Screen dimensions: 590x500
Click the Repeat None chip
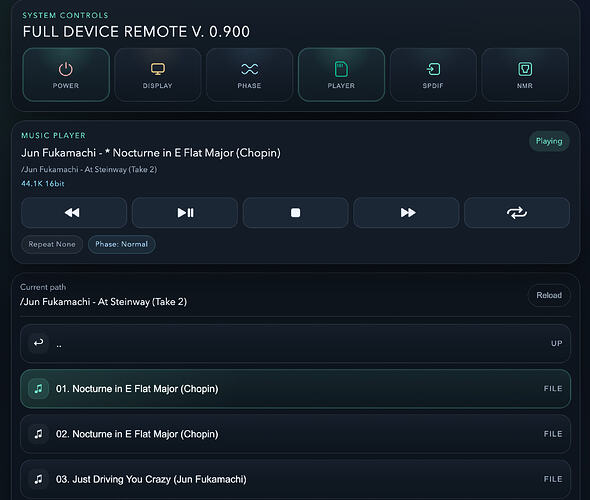52,244
